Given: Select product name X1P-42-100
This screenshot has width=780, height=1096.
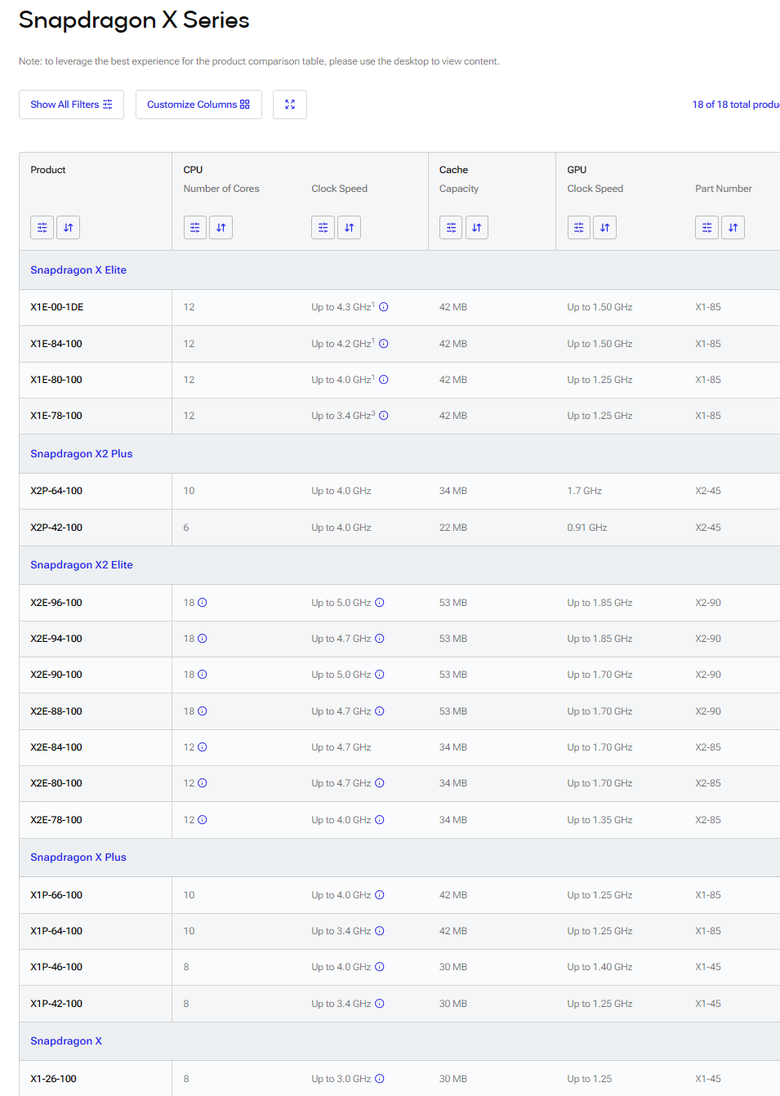Looking at the screenshot, I should [56, 1003].
